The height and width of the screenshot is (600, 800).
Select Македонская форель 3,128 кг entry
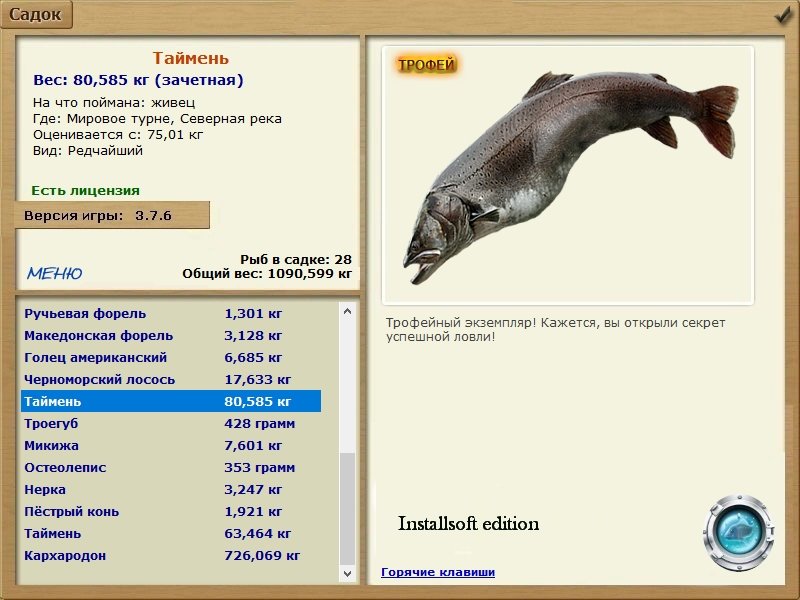point(171,335)
